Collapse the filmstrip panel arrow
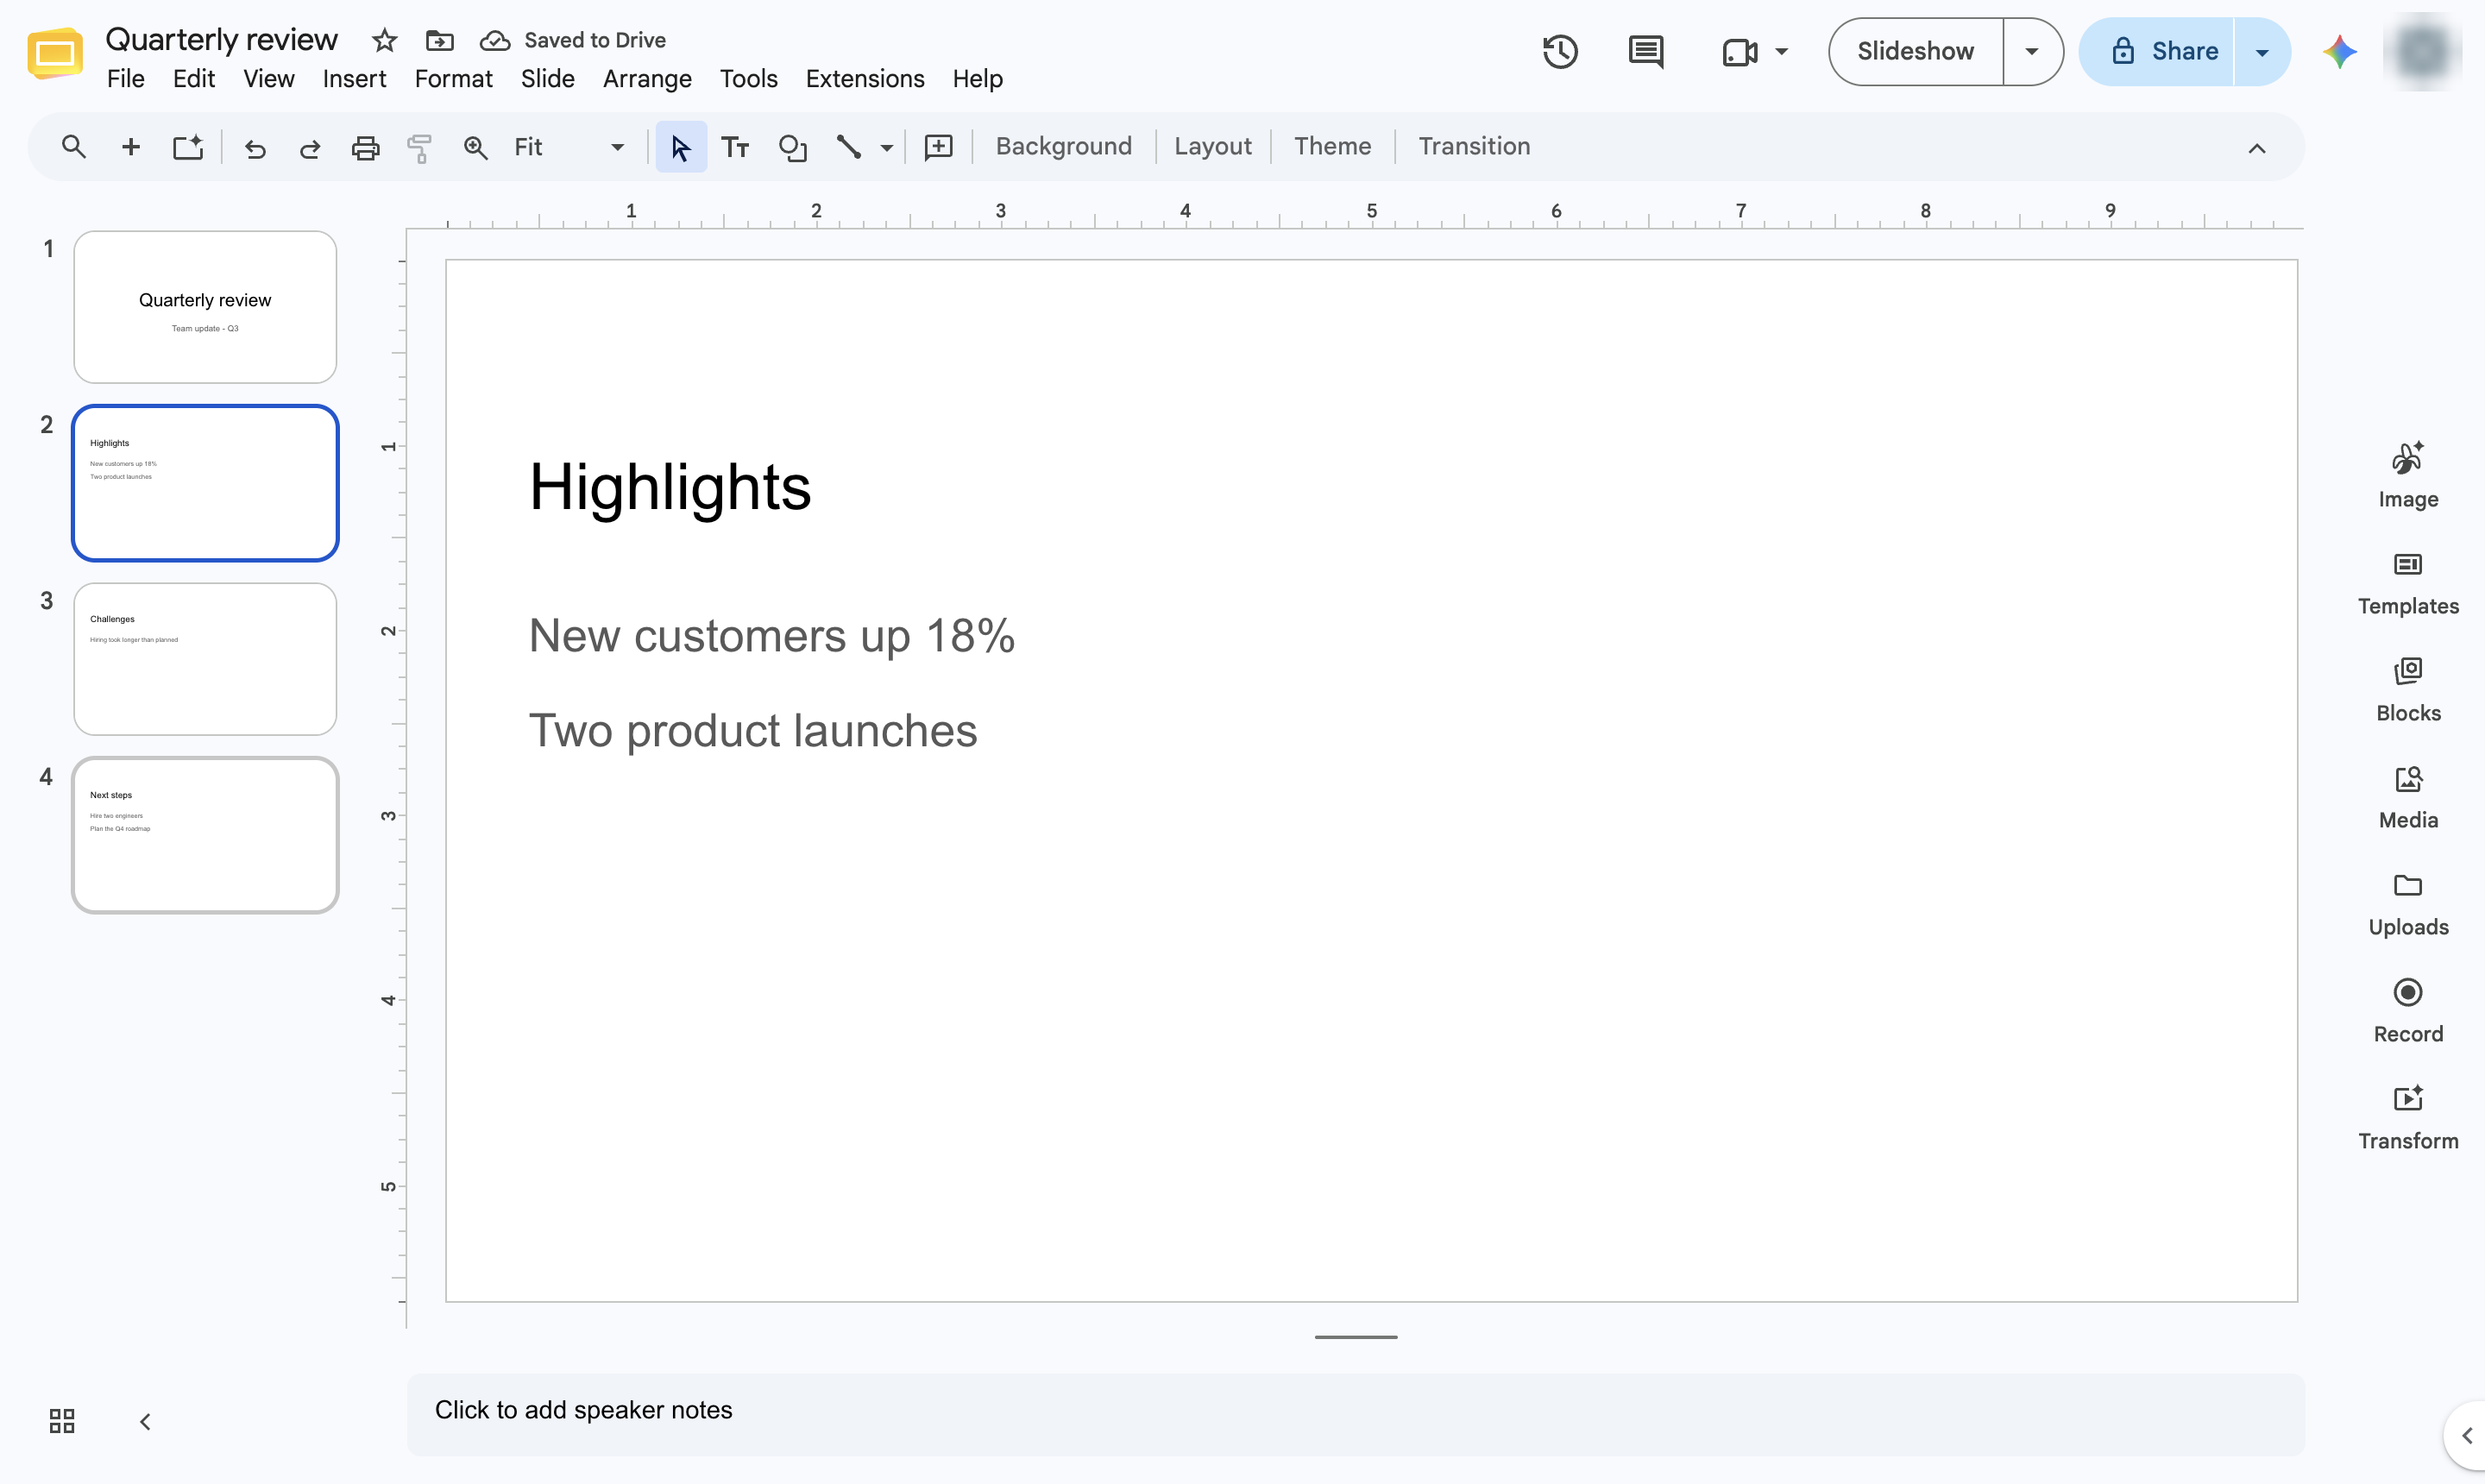Image resolution: width=2485 pixels, height=1484 pixels. coord(145,1421)
